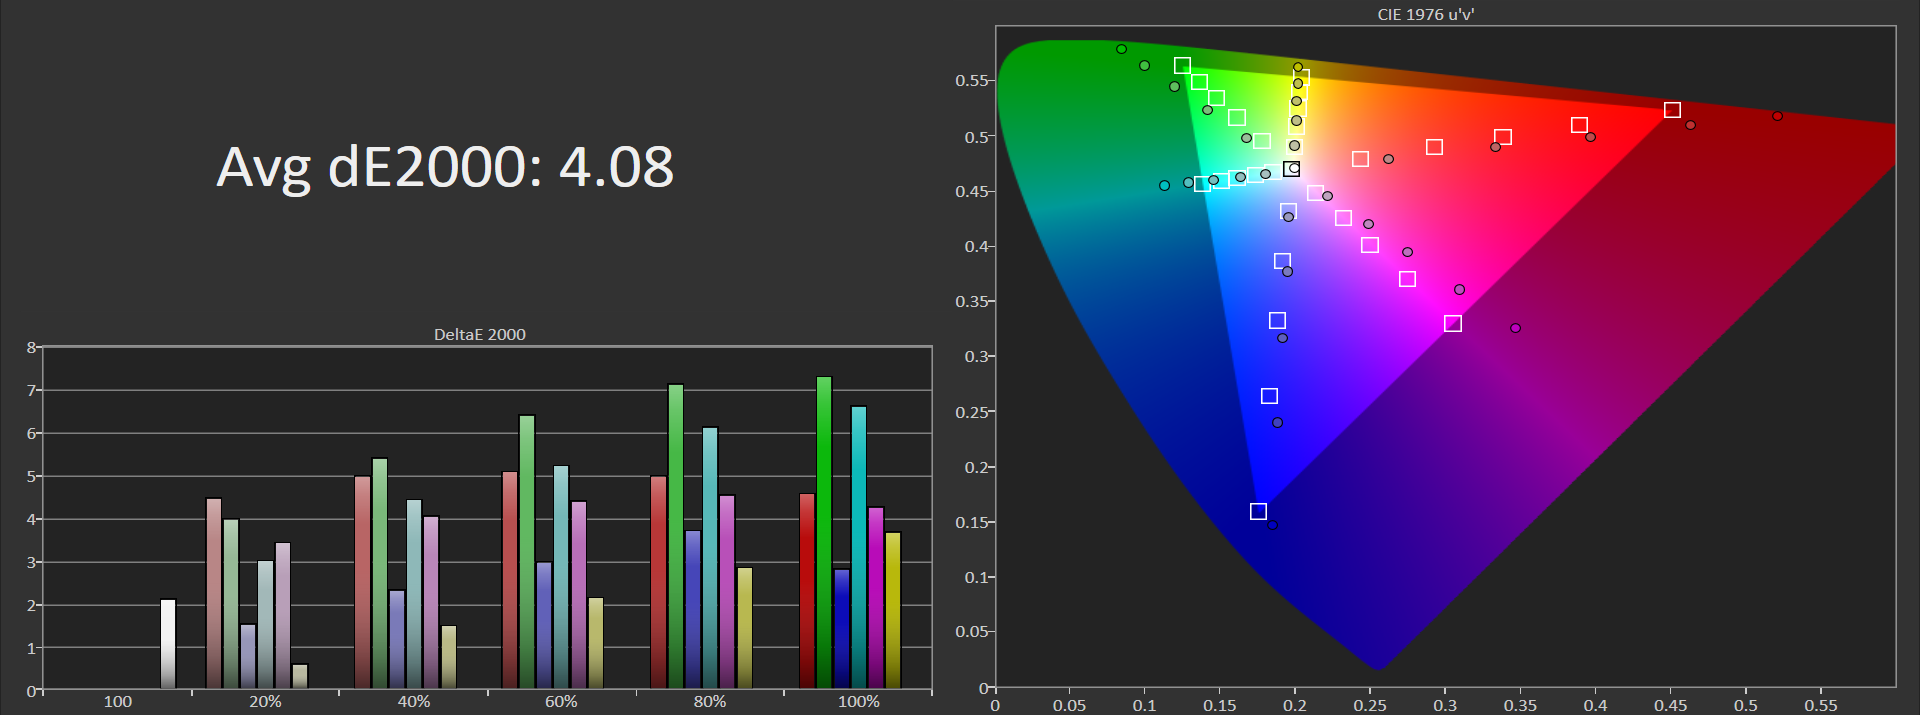Click the green primary target square in CIE diagram
1920x715 pixels.
pyautogui.click(x=1182, y=65)
